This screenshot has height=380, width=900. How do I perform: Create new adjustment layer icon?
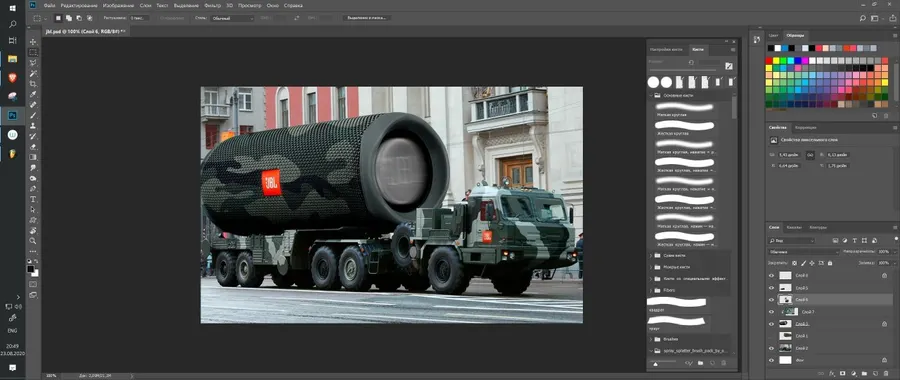coord(853,373)
